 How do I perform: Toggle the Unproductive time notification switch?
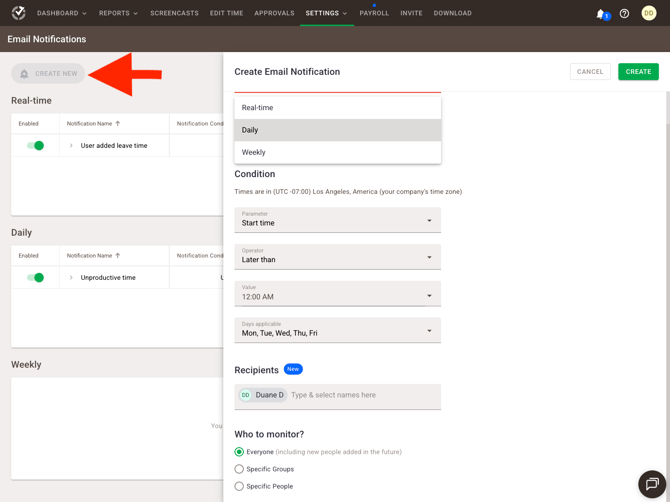click(35, 278)
